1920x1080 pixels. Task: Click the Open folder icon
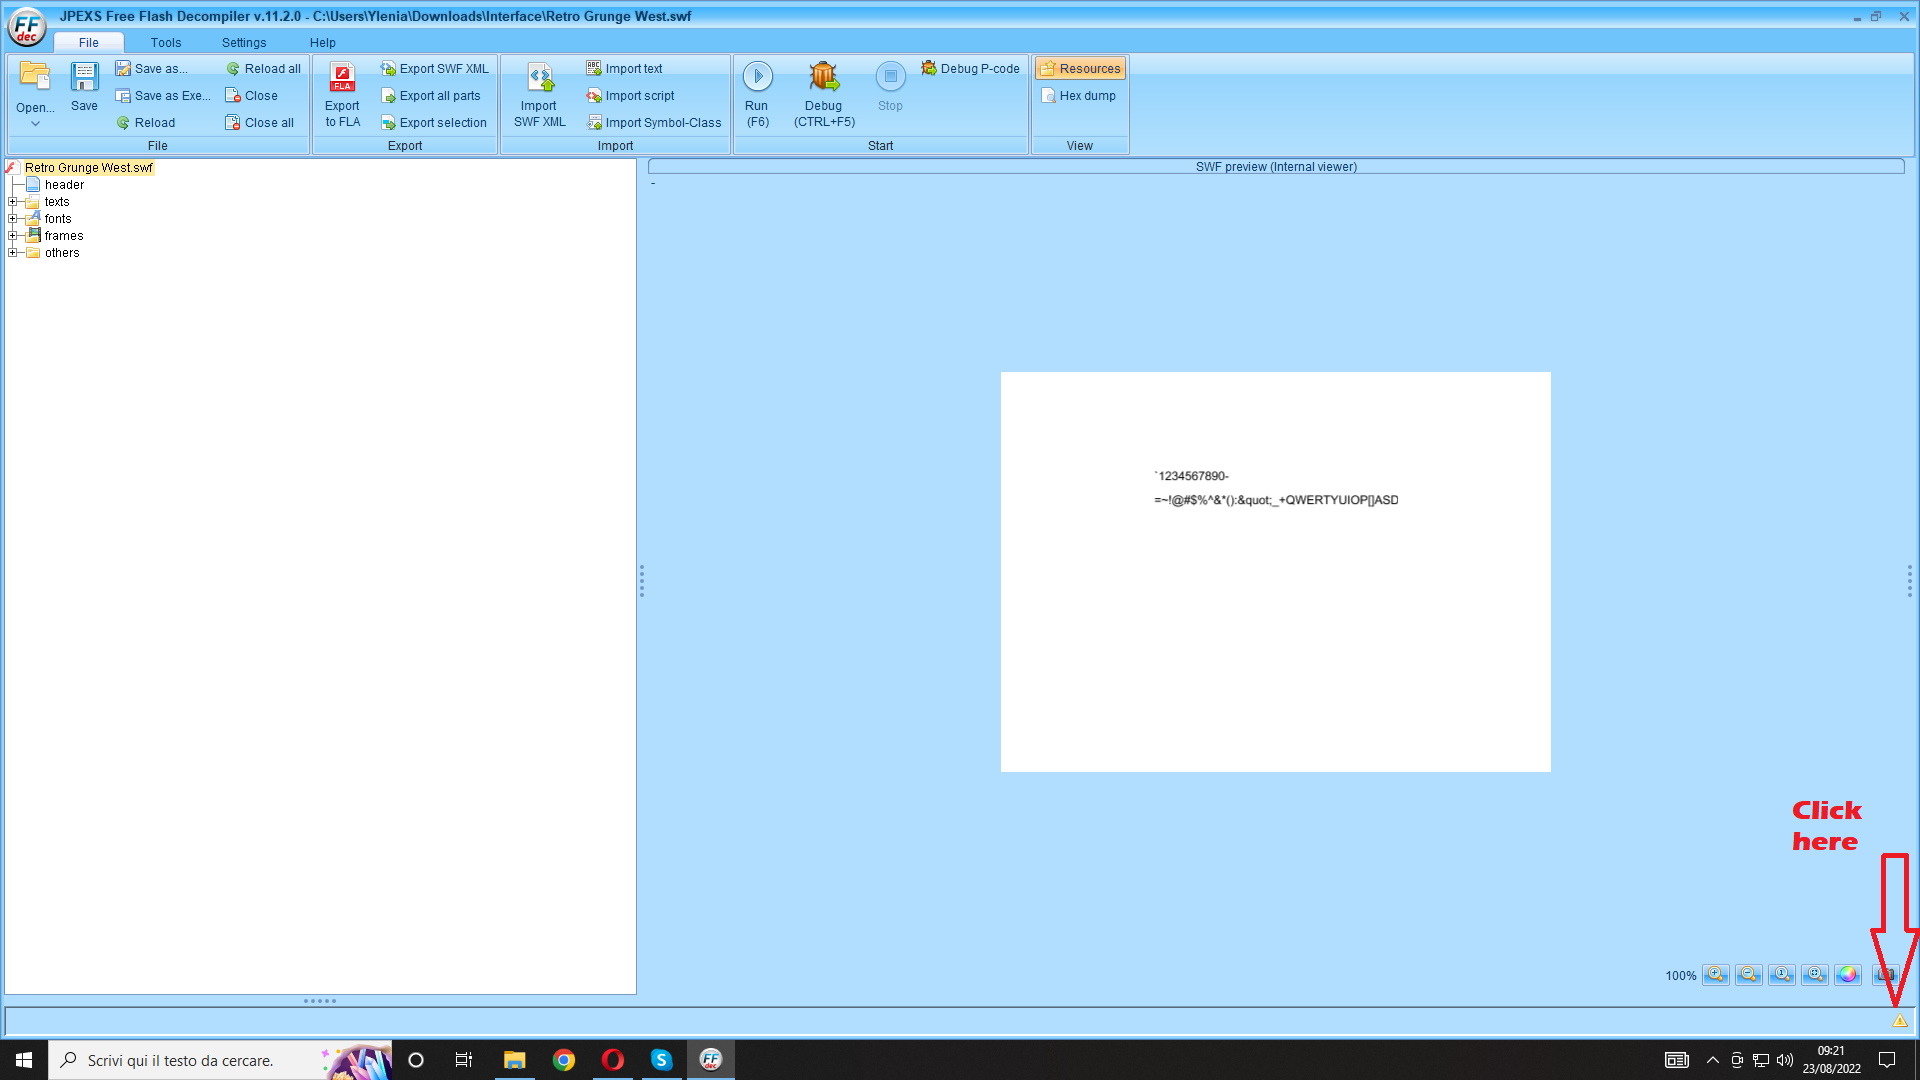click(x=35, y=76)
